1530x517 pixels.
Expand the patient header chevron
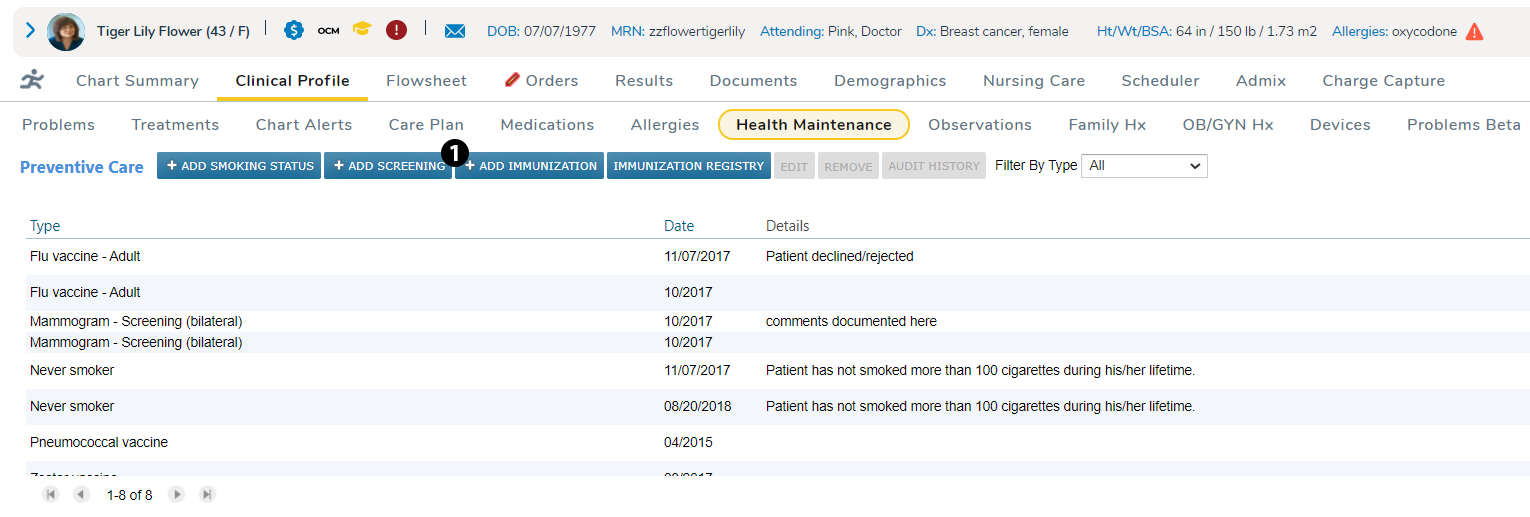pos(30,31)
